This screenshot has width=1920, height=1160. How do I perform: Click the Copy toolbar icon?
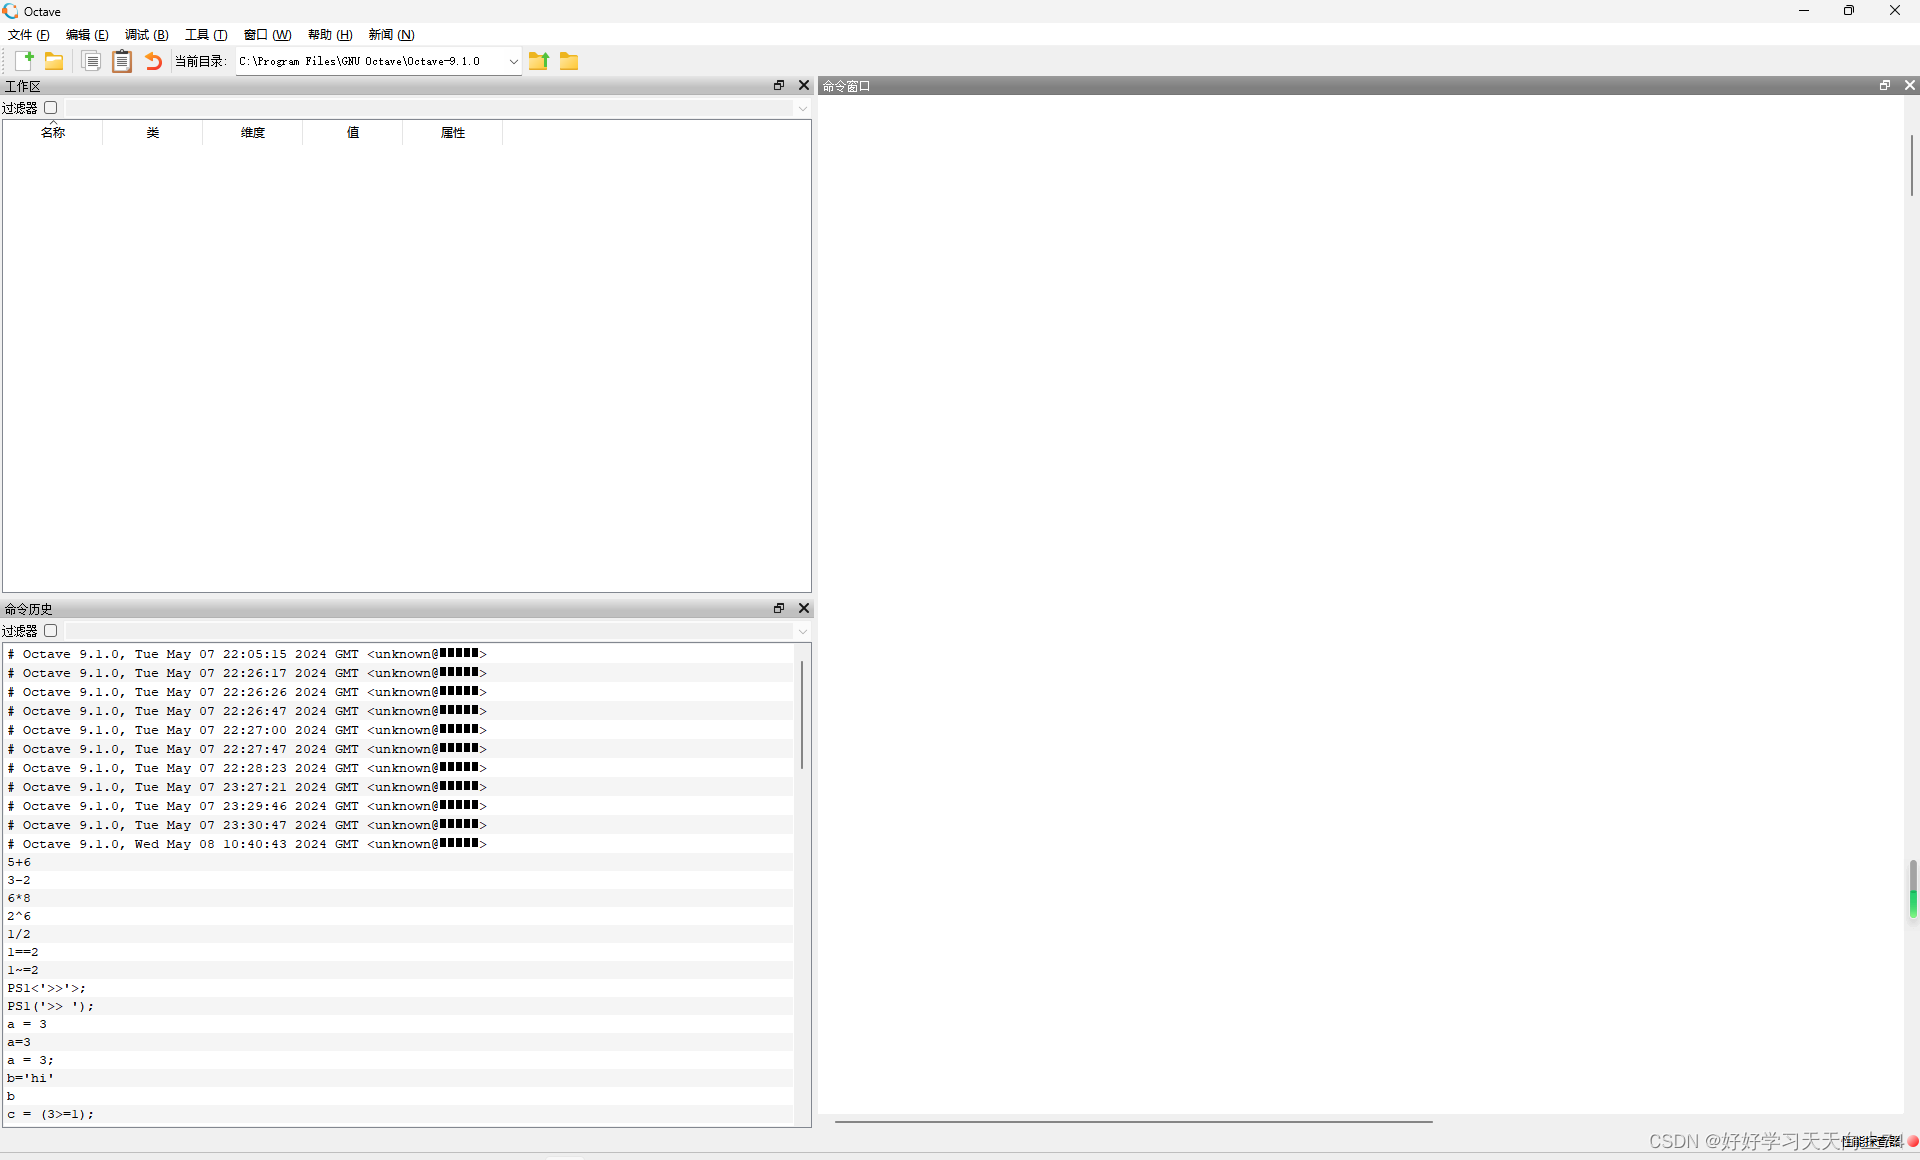[x=91, y=61]
